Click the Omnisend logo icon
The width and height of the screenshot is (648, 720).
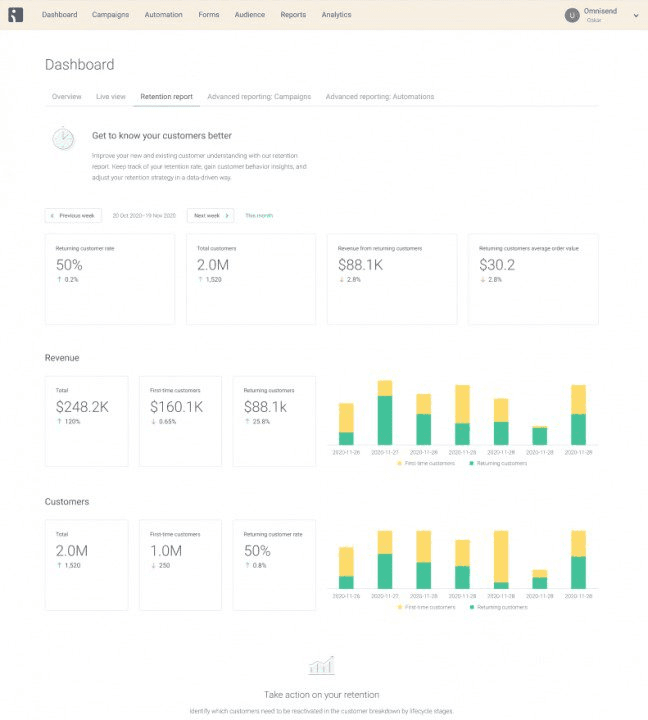click(15, 15)
